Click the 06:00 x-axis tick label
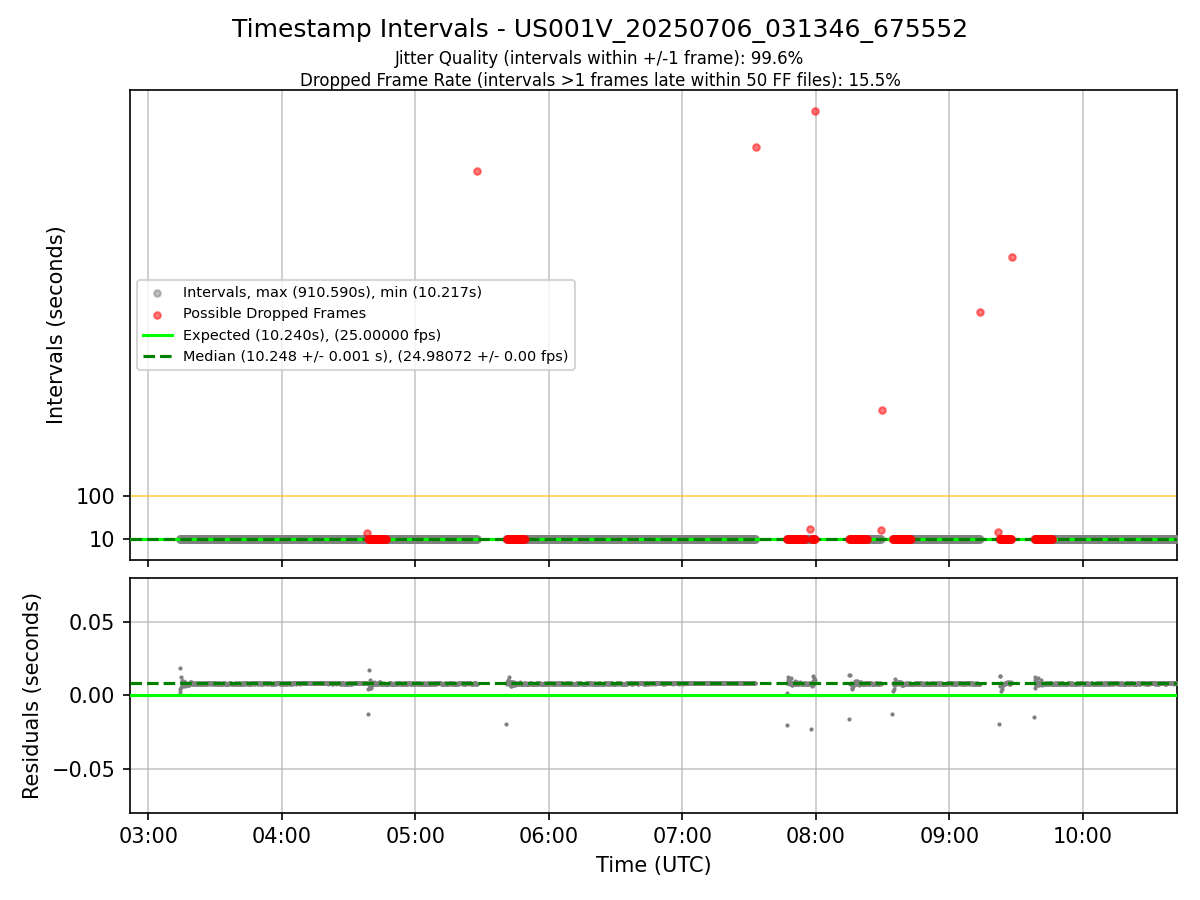This screenshot has height=900, width=1200. (x=549, y=835)
